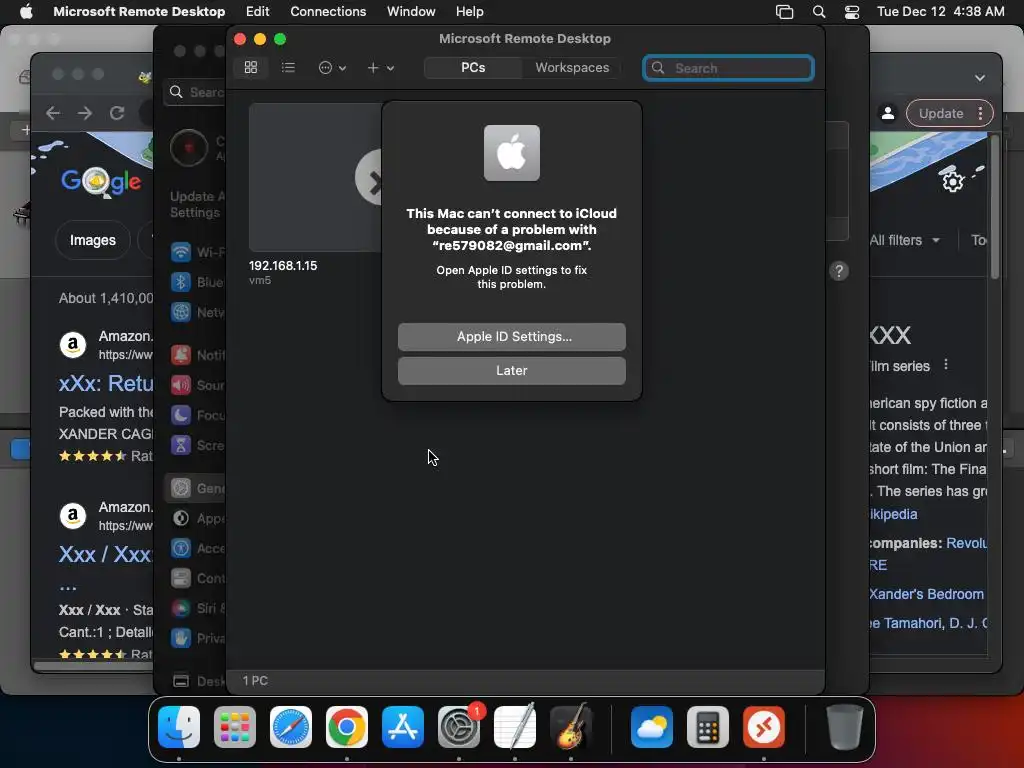Open Finder from the Dock
This screenshot has width=1024, height=768.
179,727
